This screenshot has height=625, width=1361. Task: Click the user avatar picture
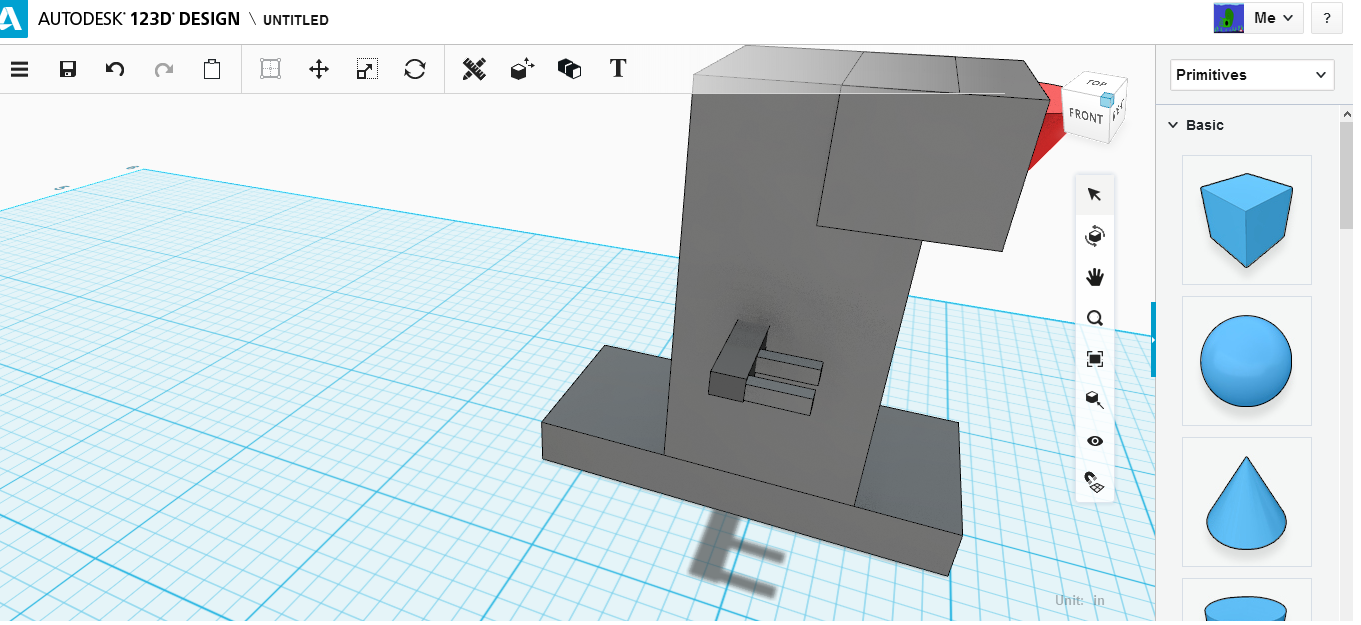tap(1228, 18)
